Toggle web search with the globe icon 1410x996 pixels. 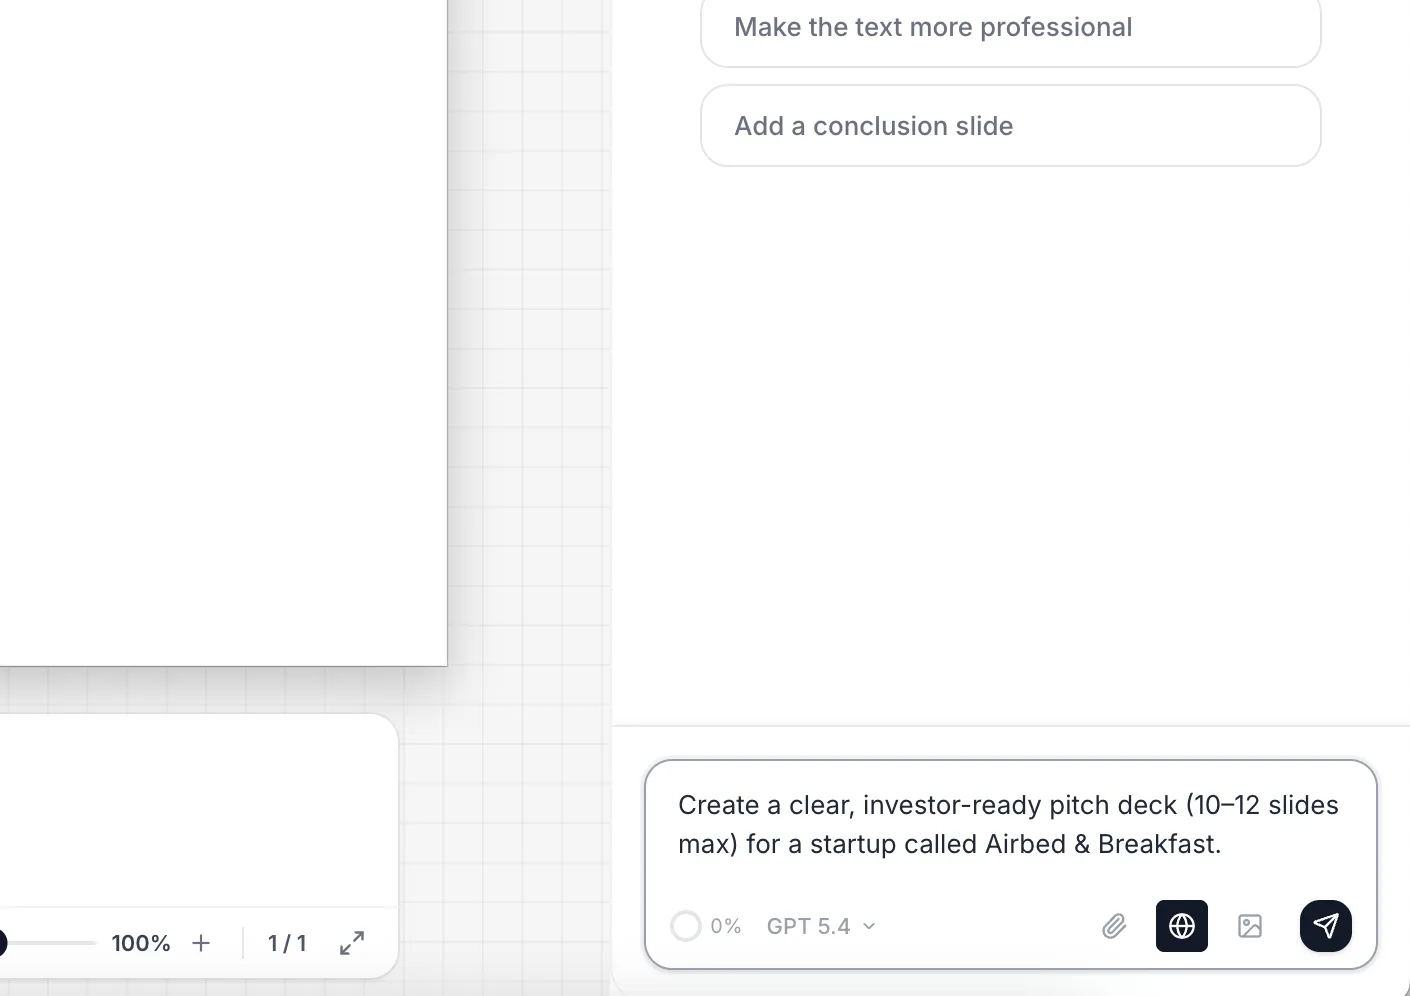click(1181, 926)
